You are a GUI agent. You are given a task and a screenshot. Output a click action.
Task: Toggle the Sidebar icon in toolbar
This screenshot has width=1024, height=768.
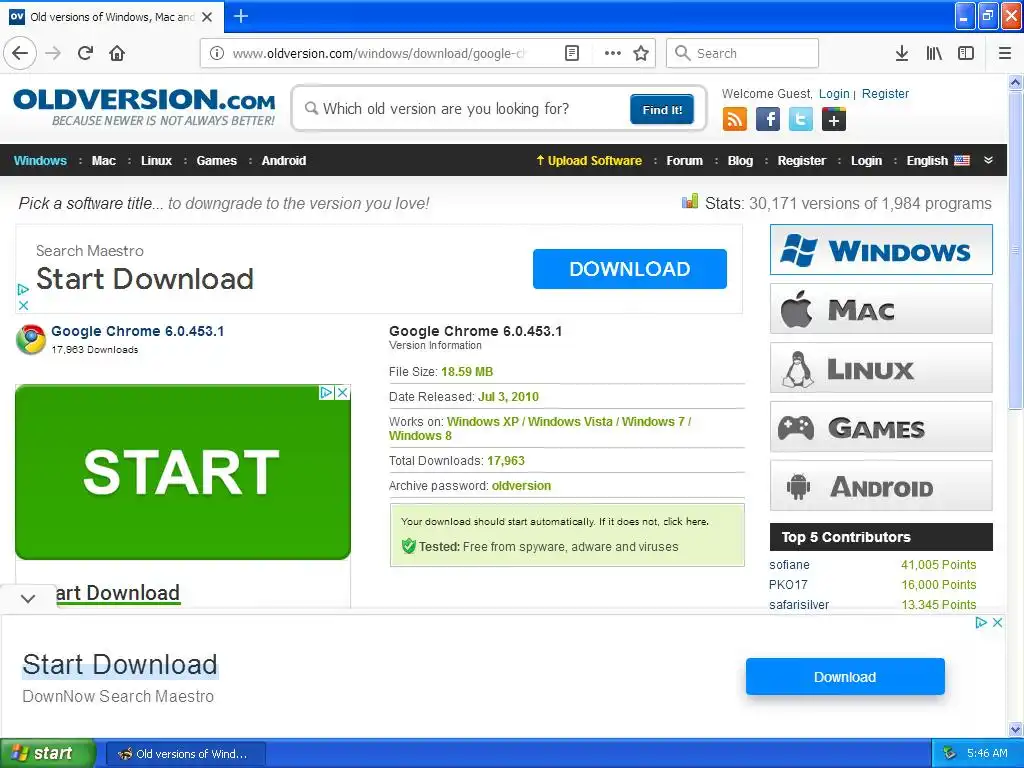click(966, 53)
